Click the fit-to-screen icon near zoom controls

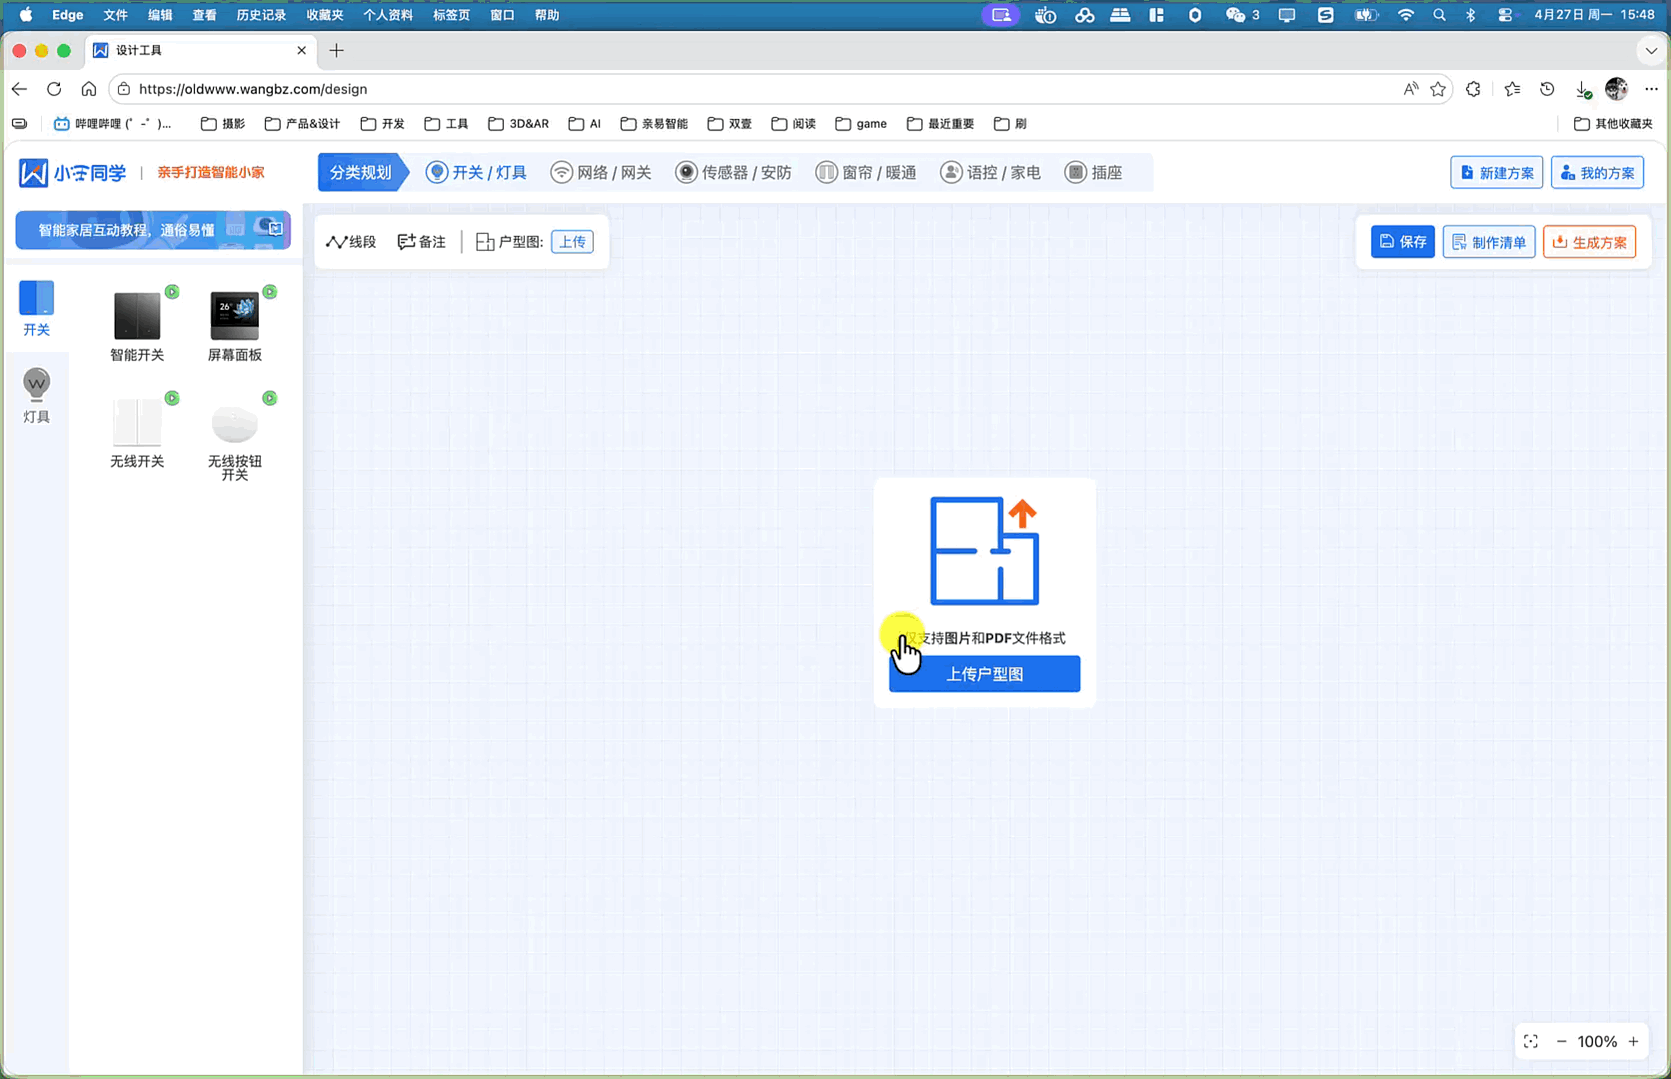1531,1042
